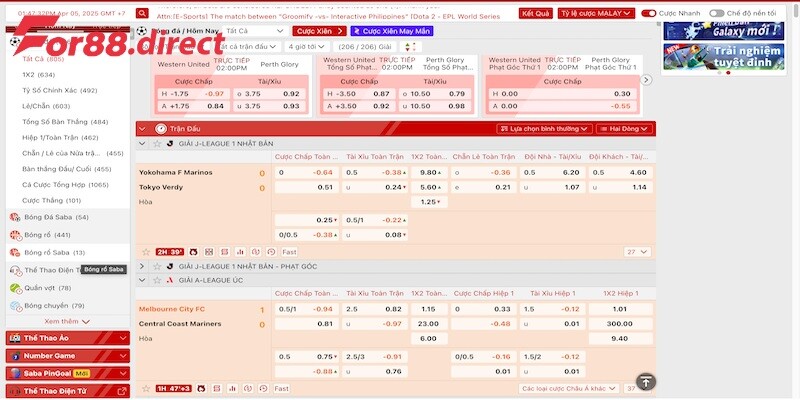
Task: Favorite the Yokohama F Marinos match star
Action: [145, 252]
